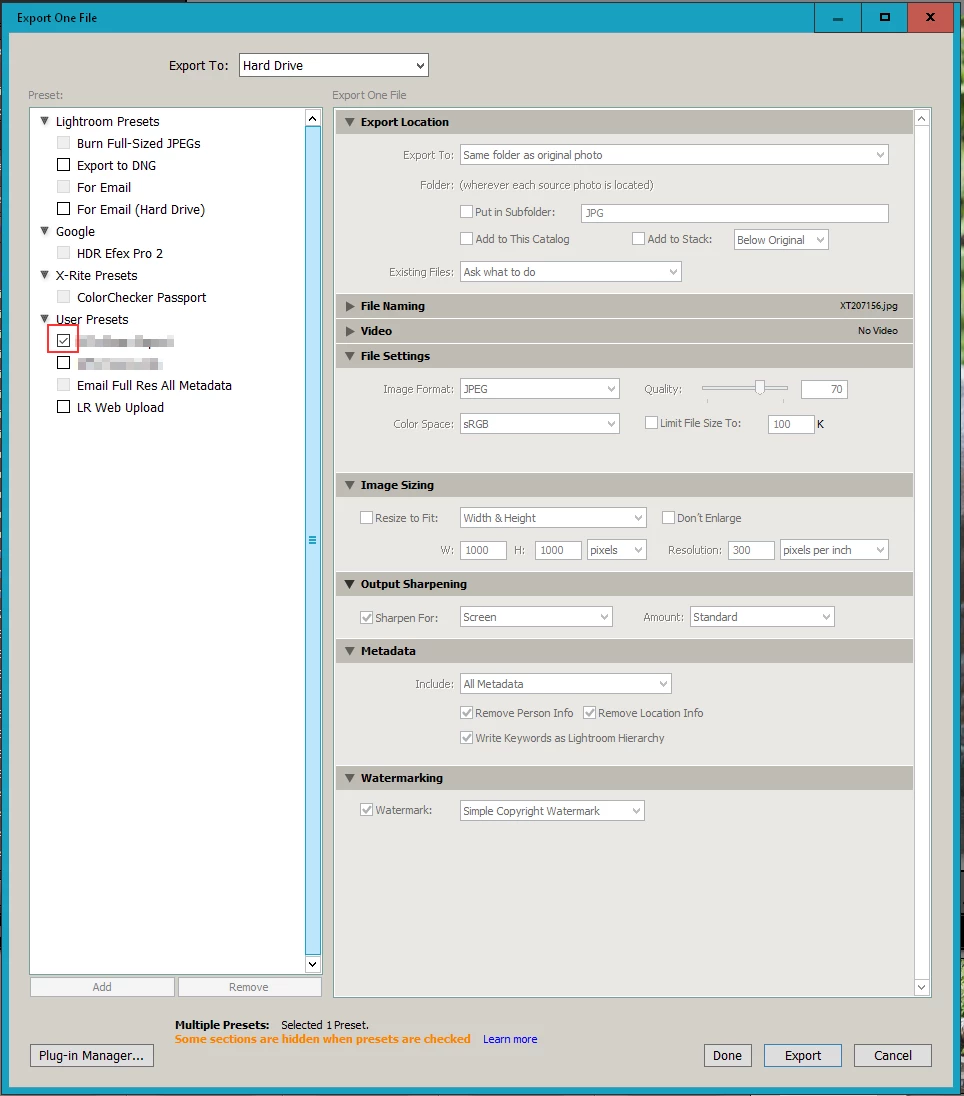The height and width of the screenshot is (1096, 964).
Task: Open the pixels per inch dropdown
Action: click(834, 550)
